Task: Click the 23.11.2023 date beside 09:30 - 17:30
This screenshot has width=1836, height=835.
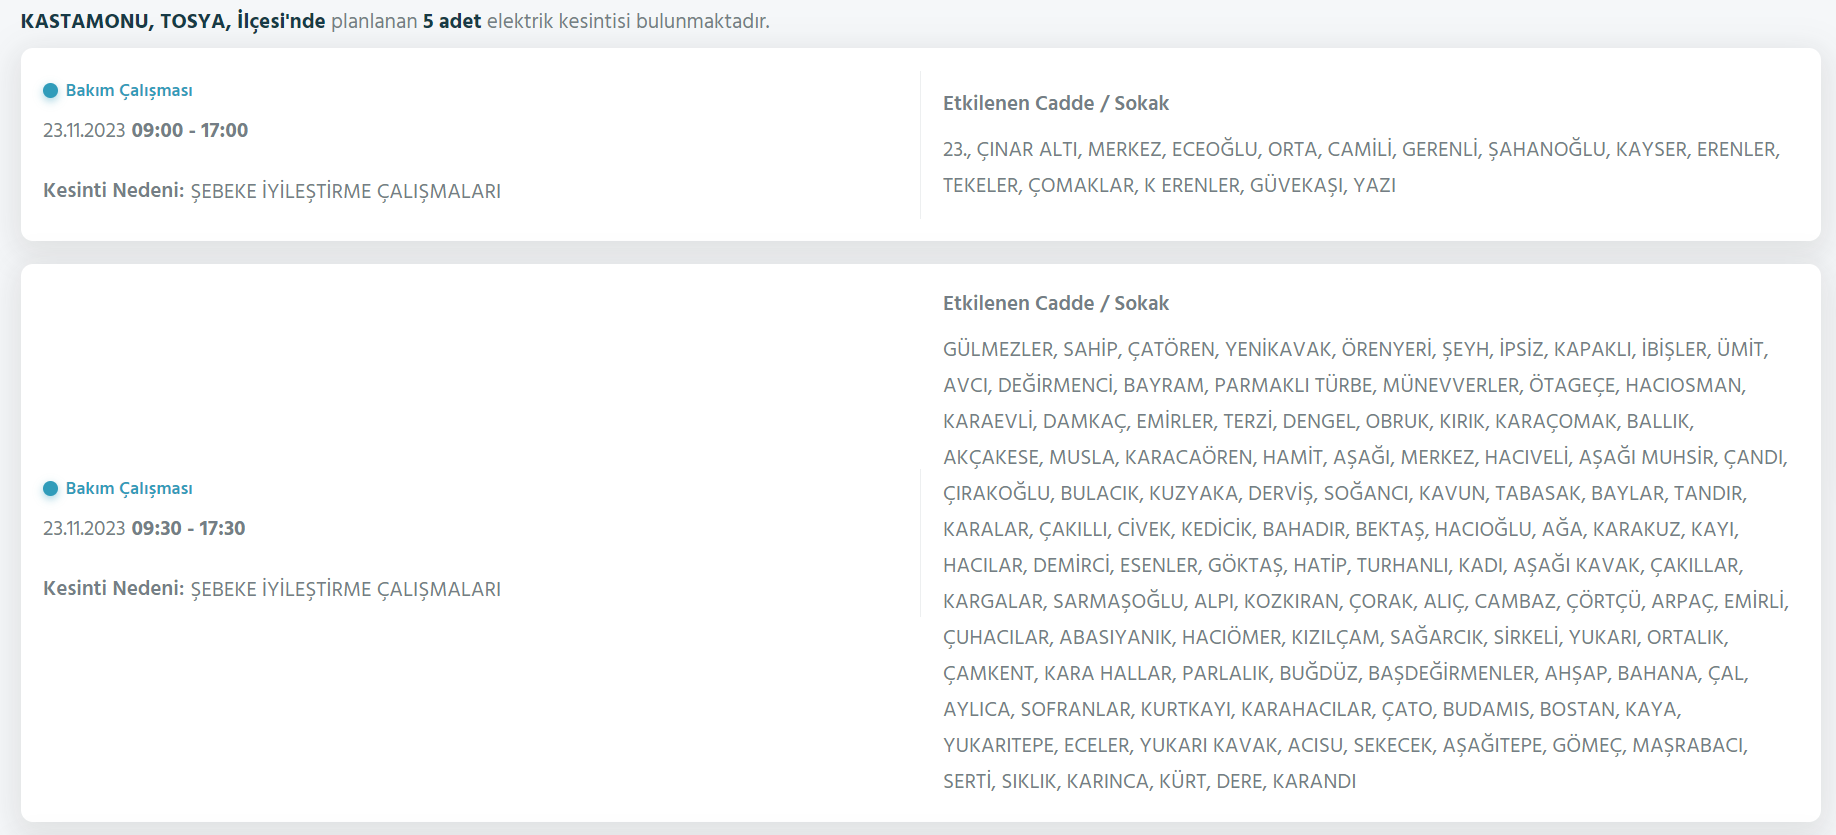Action: click(x=84, y=529)
